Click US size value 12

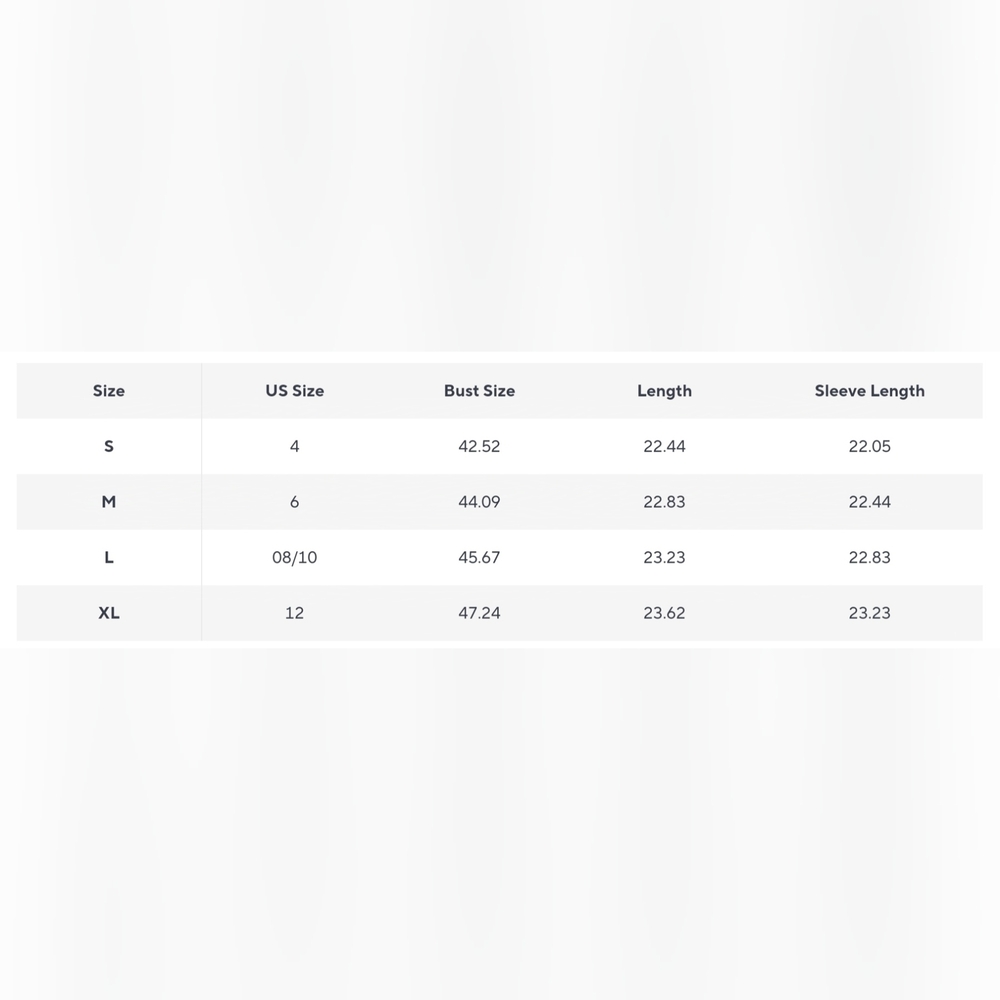pyautogui.click(x=295, y=613)
